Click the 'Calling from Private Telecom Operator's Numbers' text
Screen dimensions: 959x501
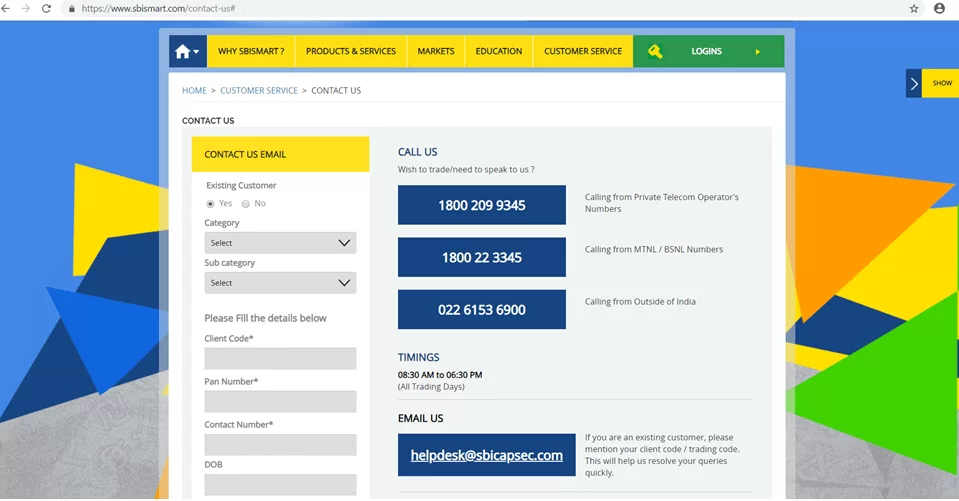point(662,203)
